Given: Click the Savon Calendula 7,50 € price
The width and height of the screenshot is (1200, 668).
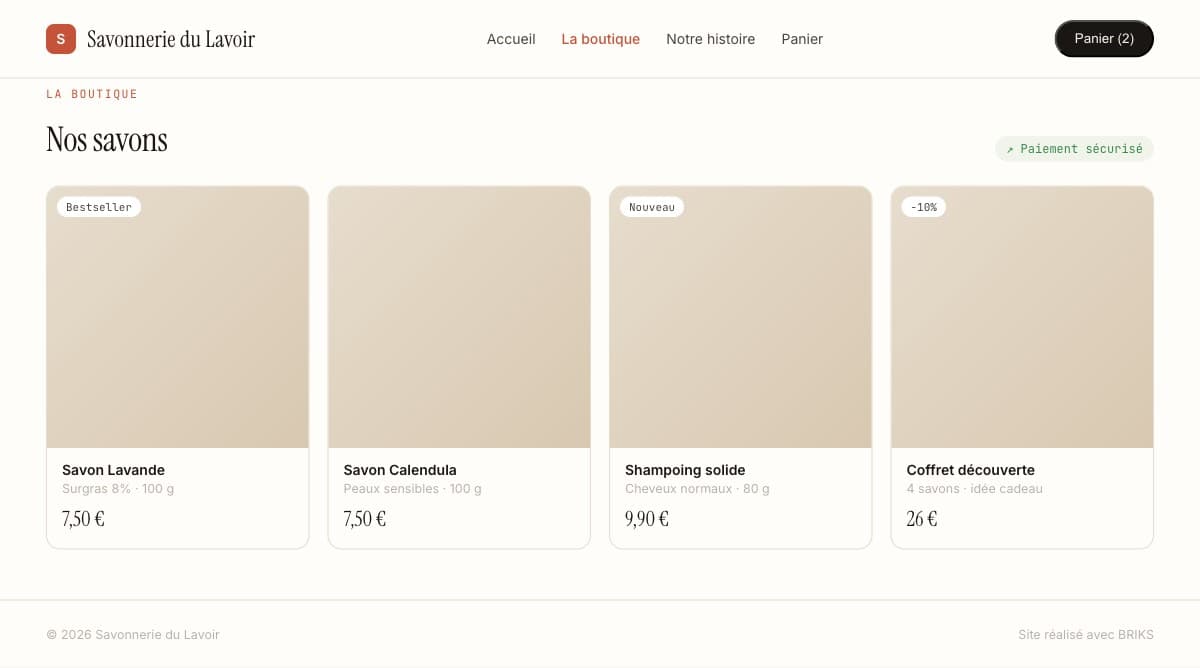Looking at the screenshot, I should [x=365, y=519].
